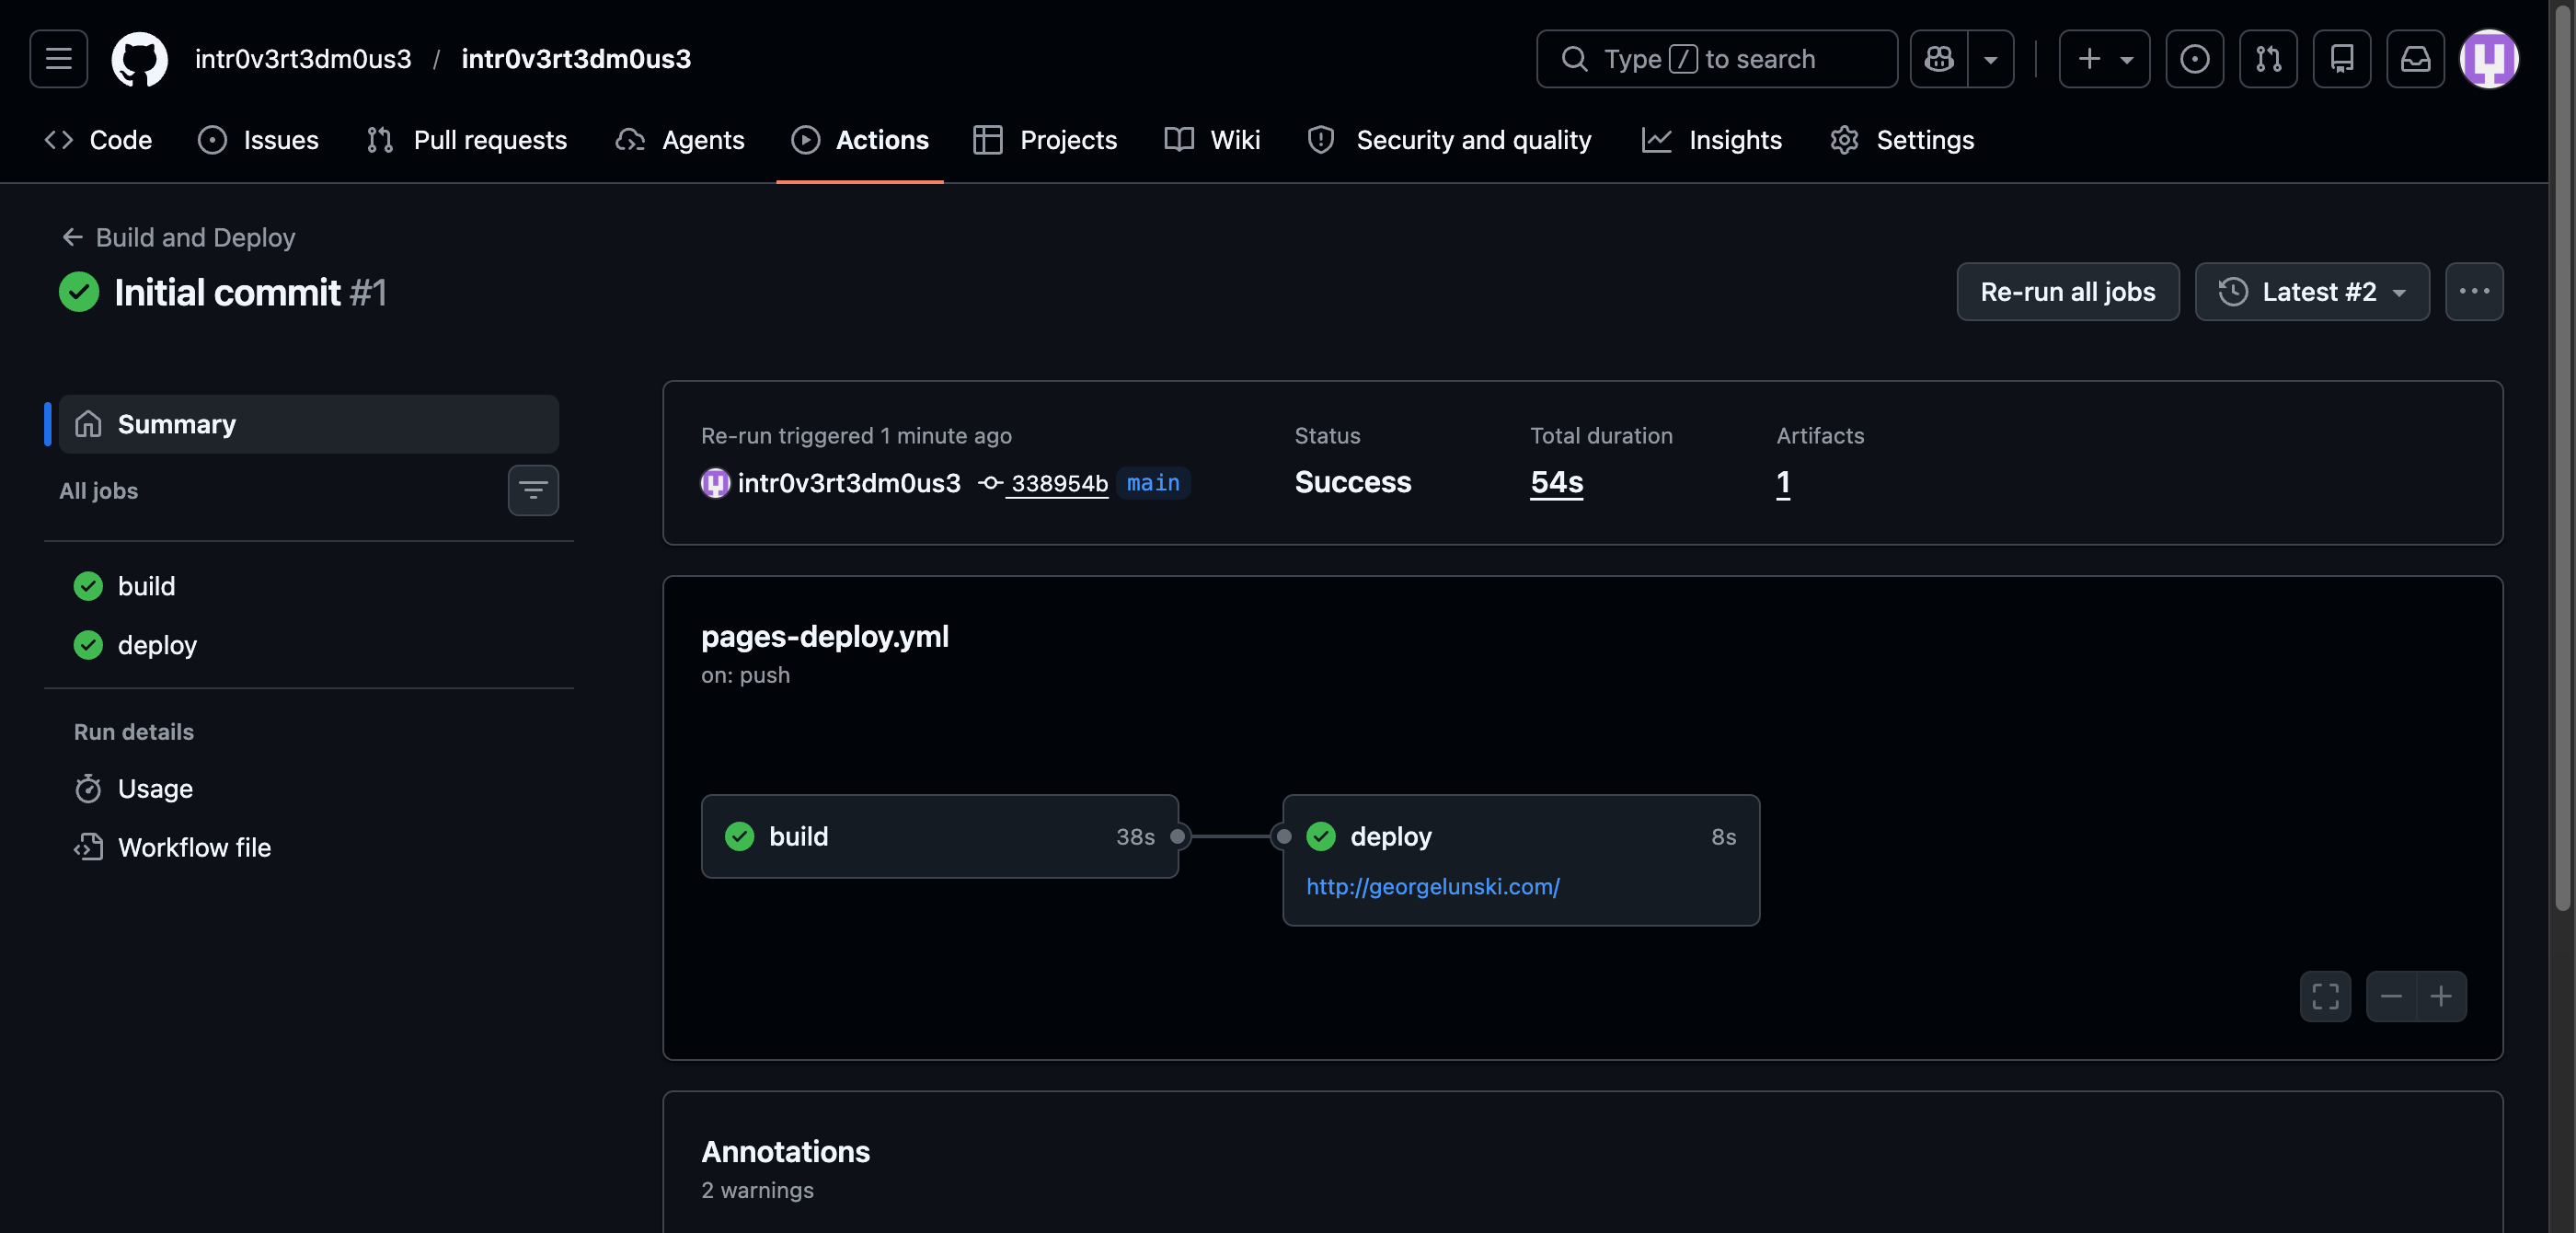The width and height of the screenshot is (2576, 1233).
Task: Click Re-run all jobs button
Action: tap(2067, 292)
